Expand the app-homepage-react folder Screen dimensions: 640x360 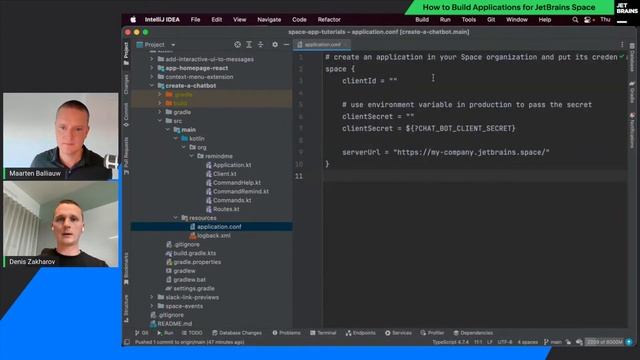(152, 68)
